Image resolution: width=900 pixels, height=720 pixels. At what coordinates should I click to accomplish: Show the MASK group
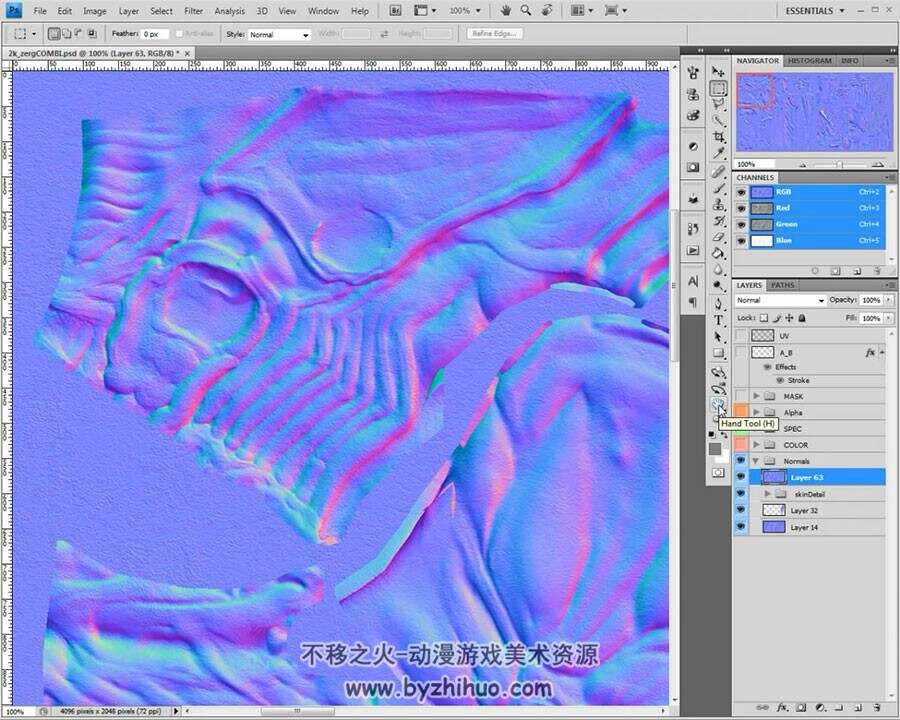pyautogui.click(x=741, y=396)
